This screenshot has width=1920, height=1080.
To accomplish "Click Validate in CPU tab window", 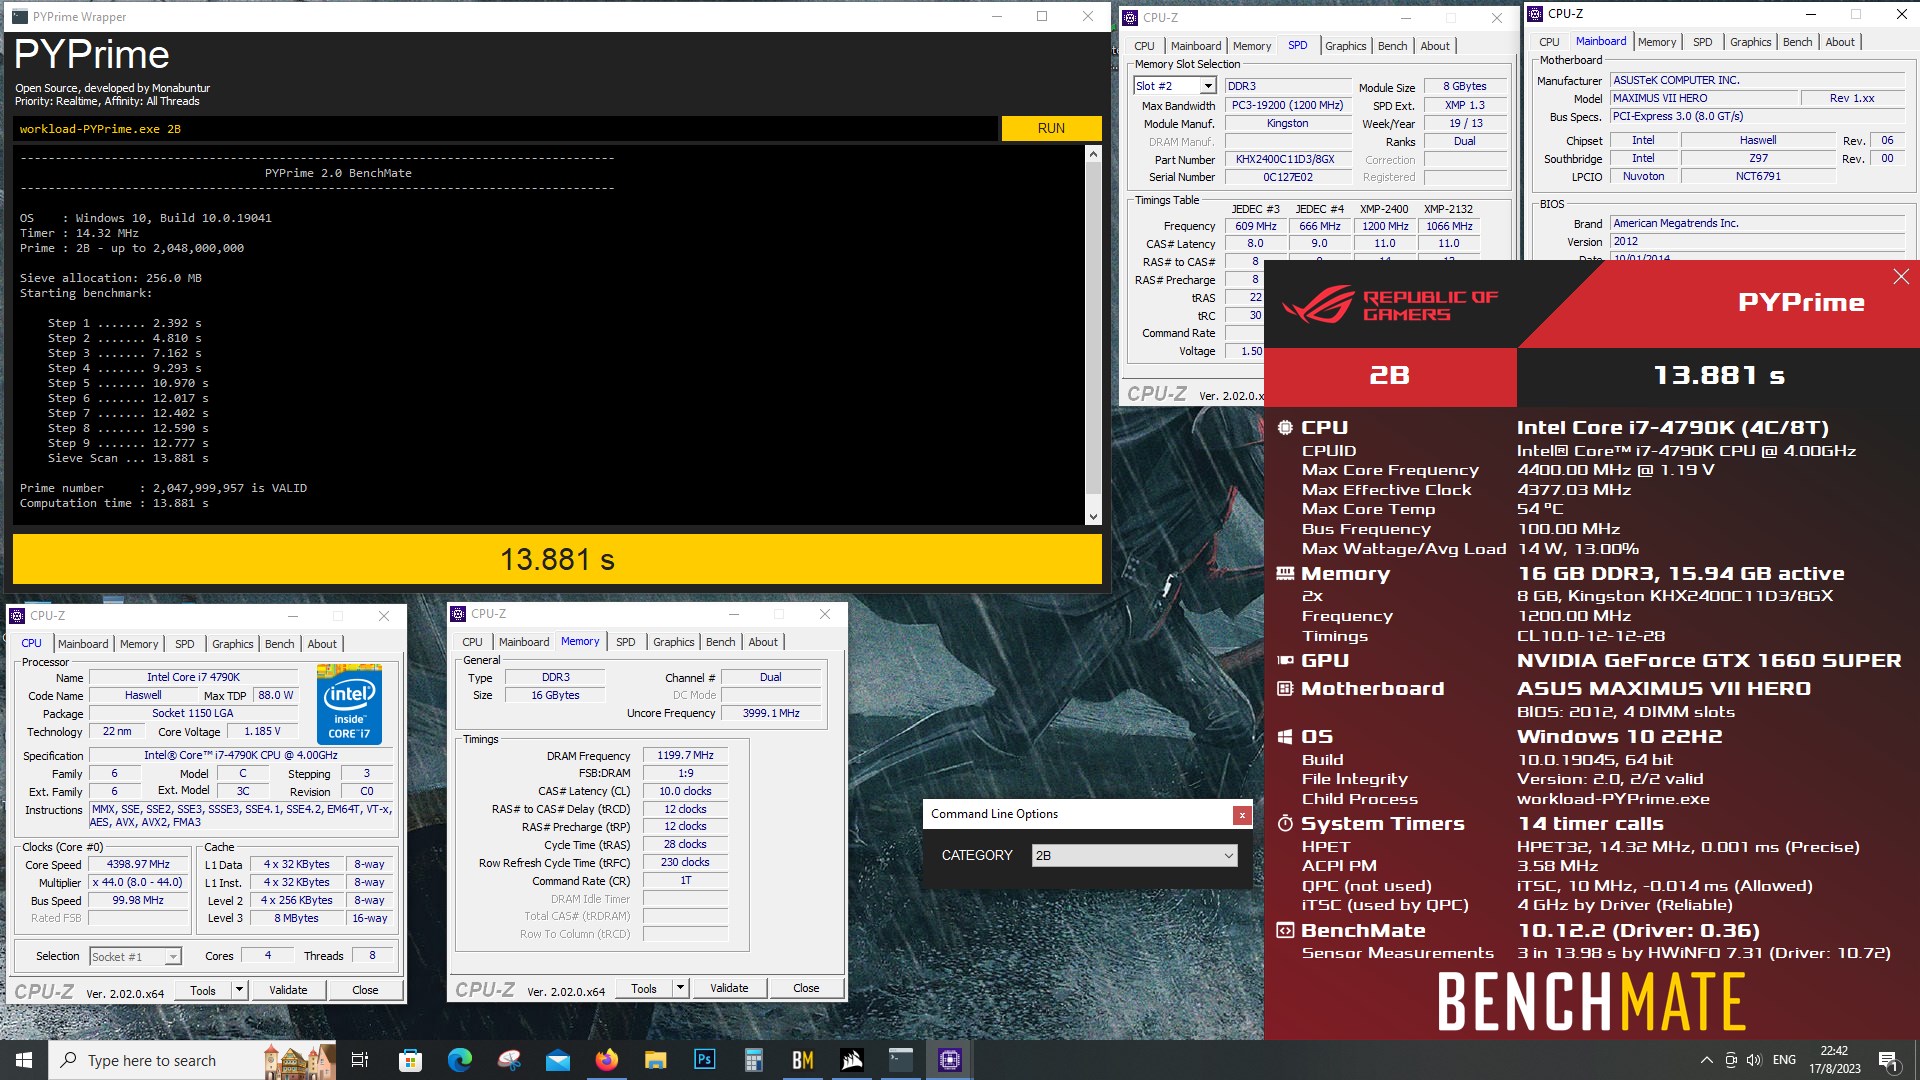I will coord(288,990).
